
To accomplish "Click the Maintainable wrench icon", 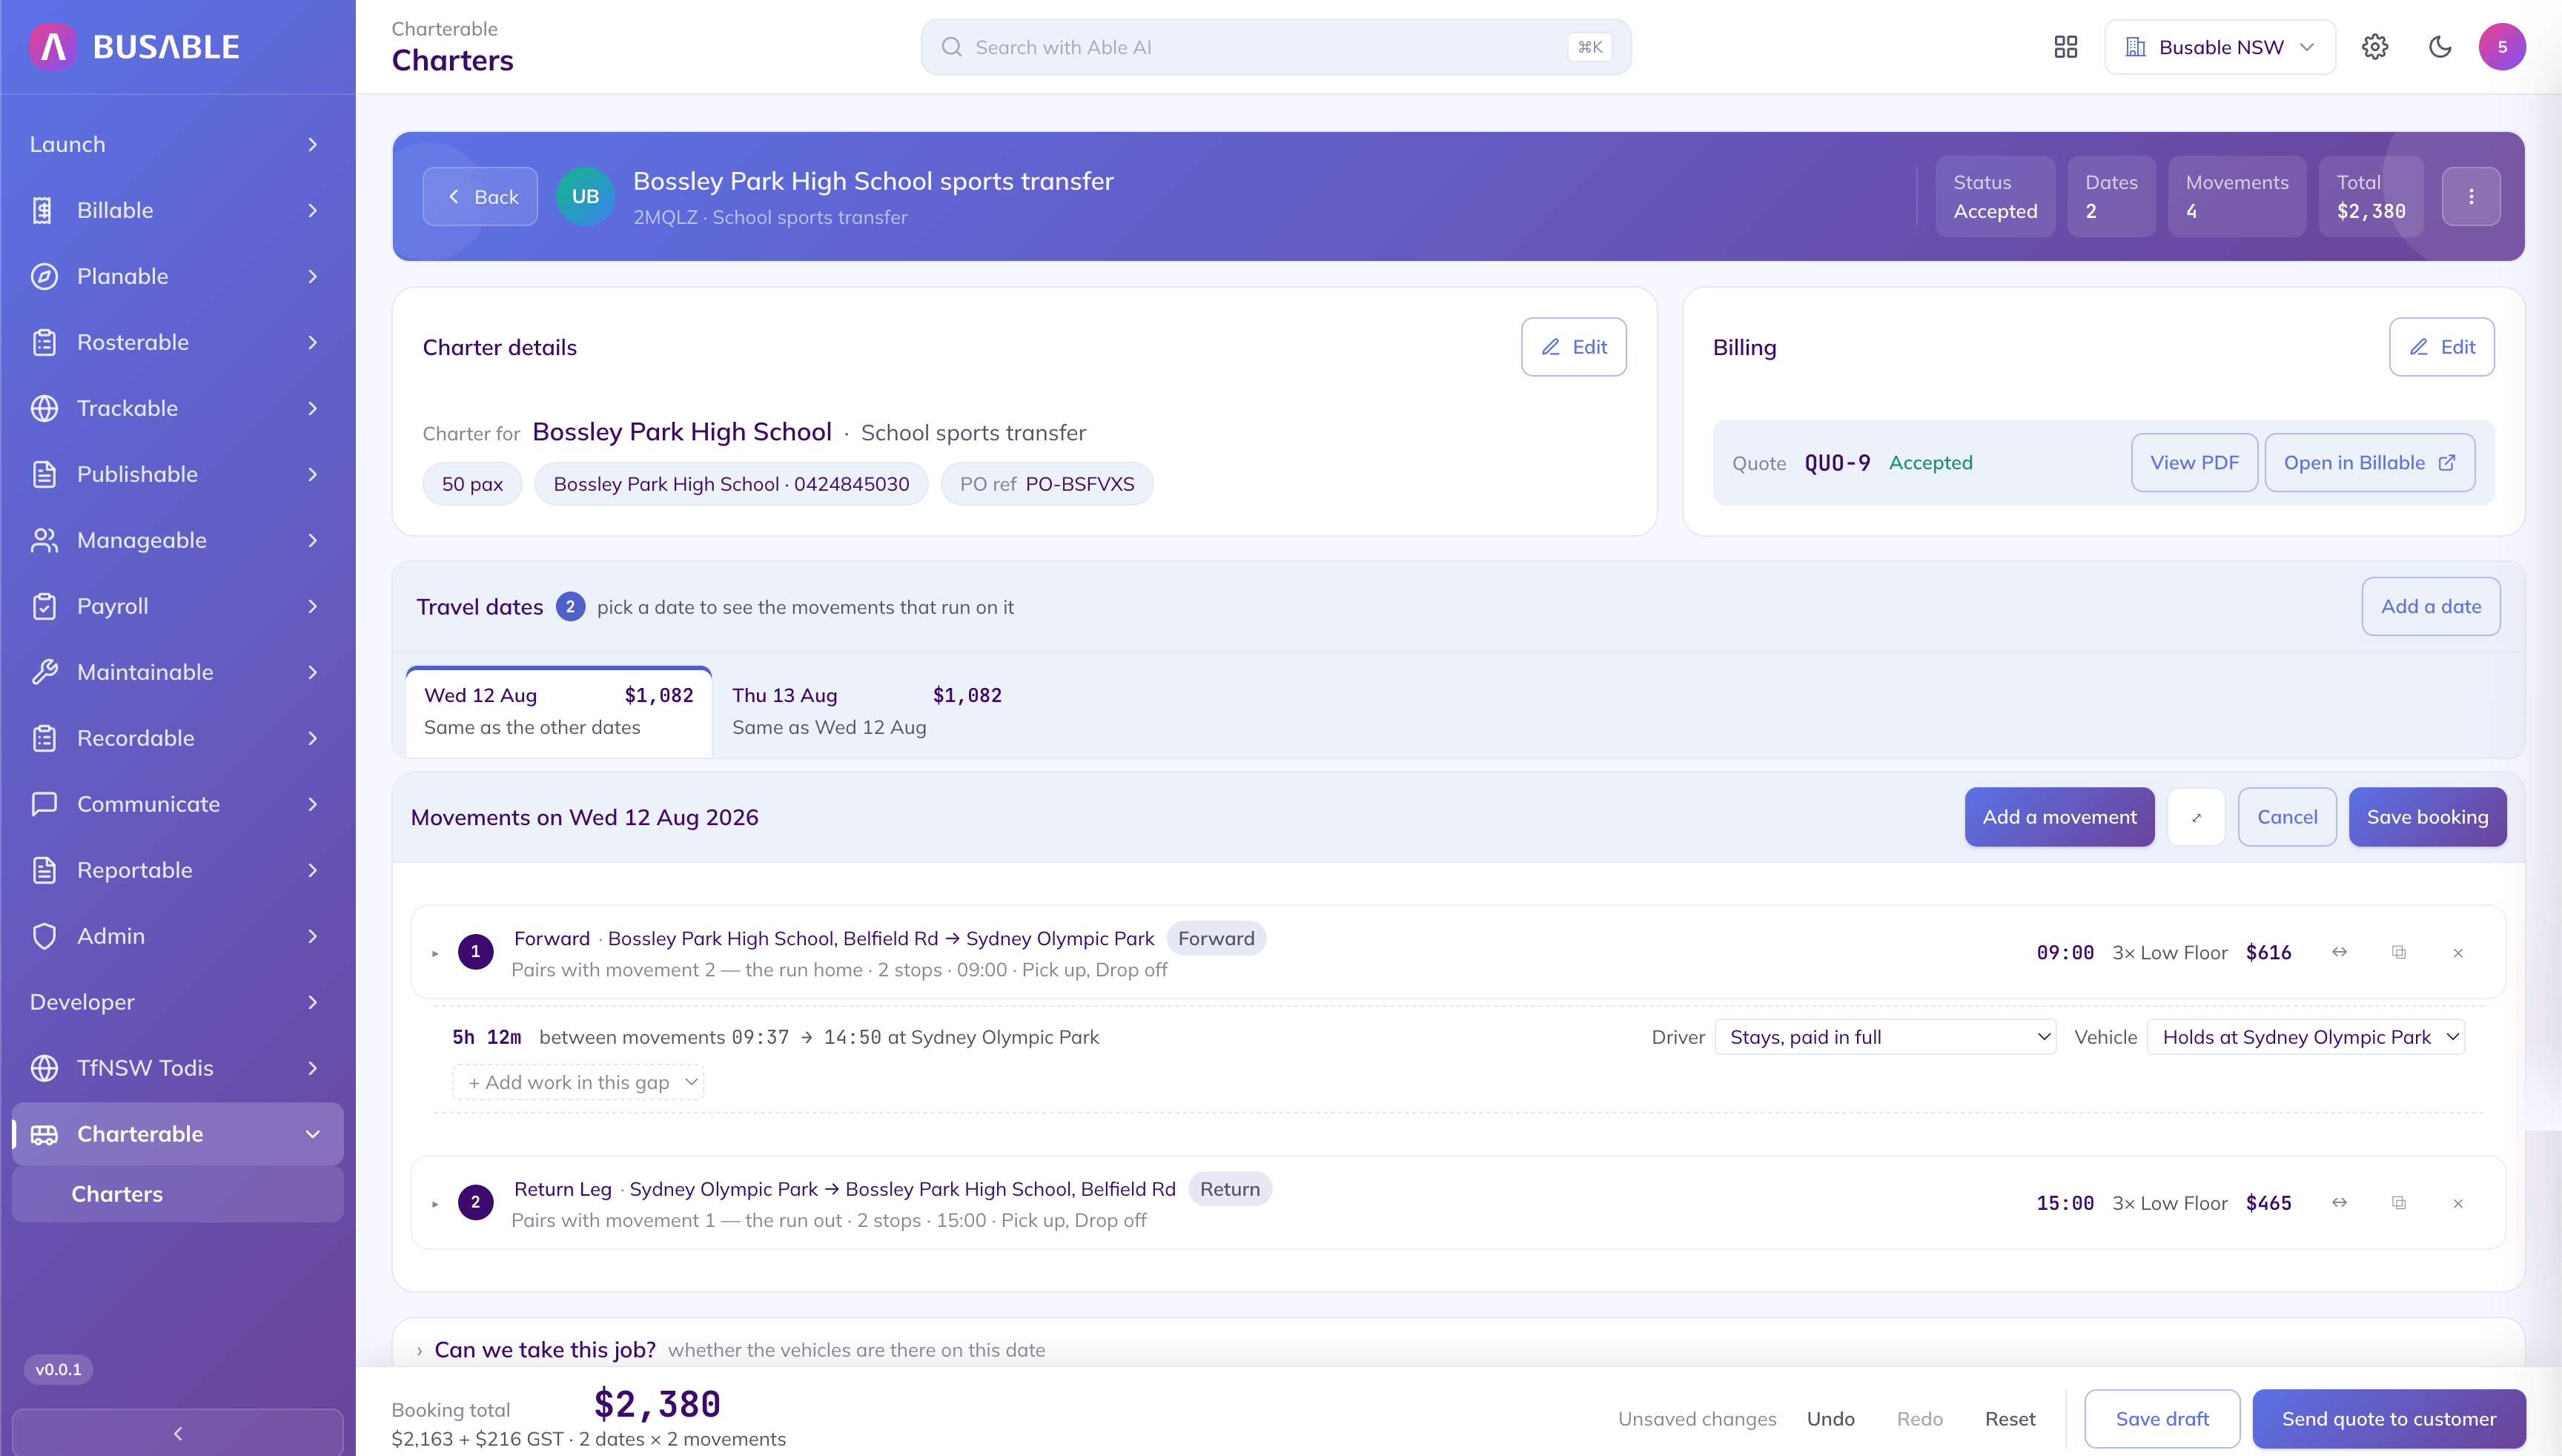I will [x=44, y=672].
